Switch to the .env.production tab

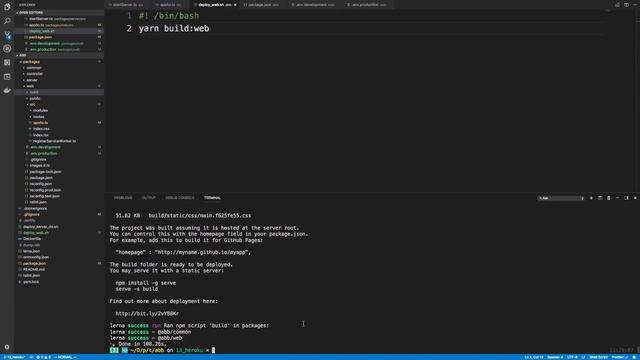[367, 5]
